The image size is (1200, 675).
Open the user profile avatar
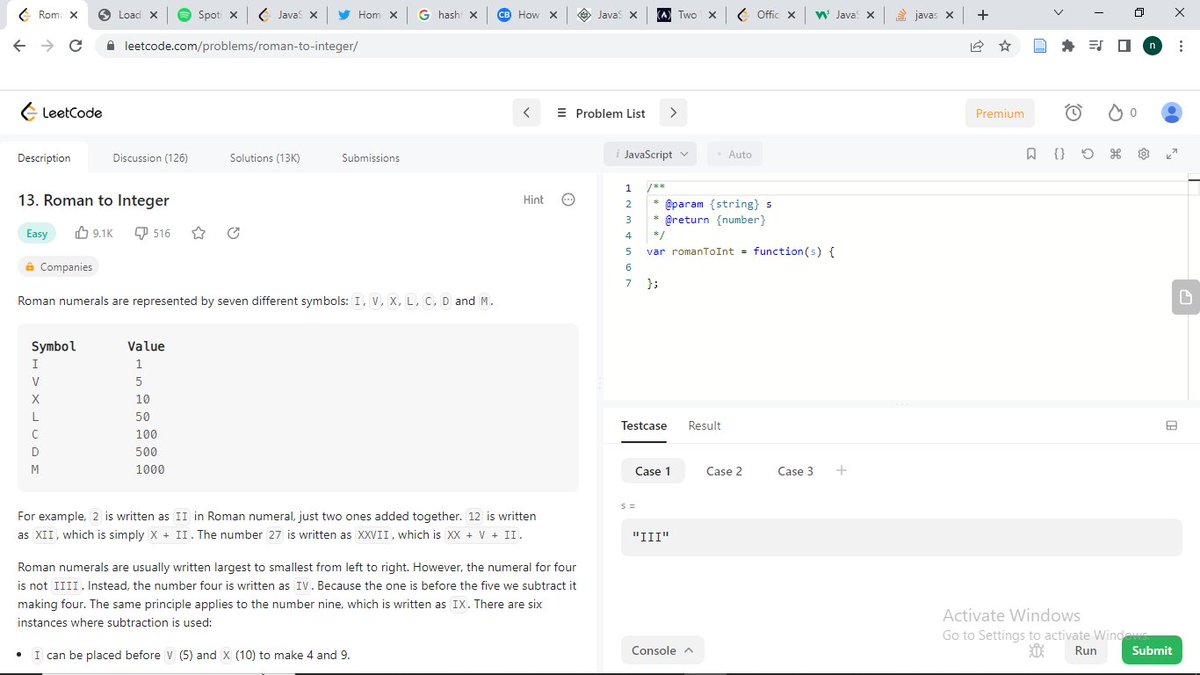click(1172, 113)
